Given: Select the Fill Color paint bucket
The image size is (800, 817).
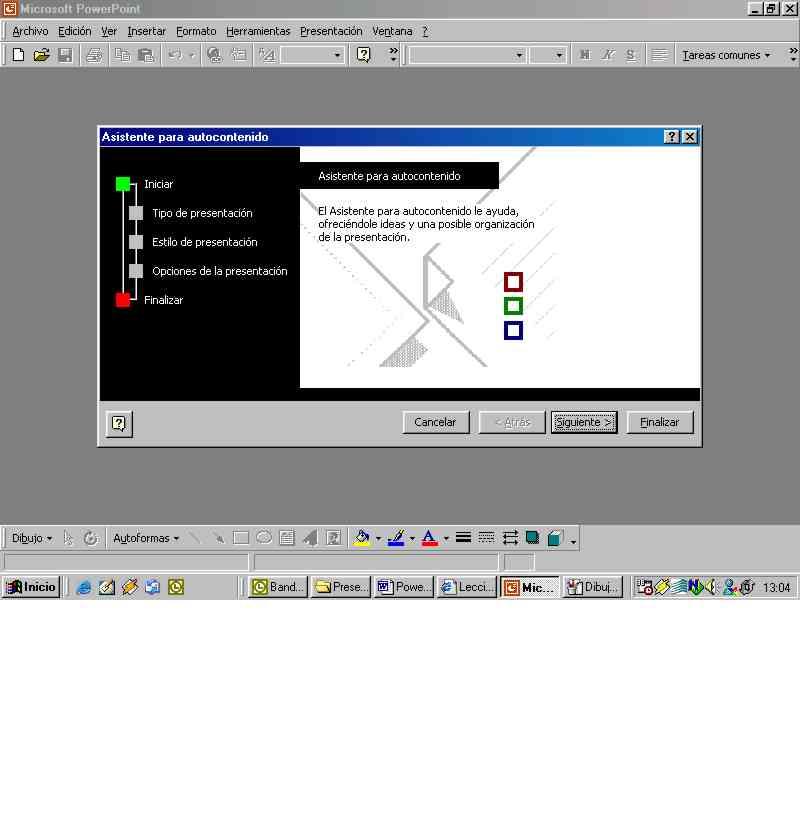Looking at the screenshot, I should point(362,538).
